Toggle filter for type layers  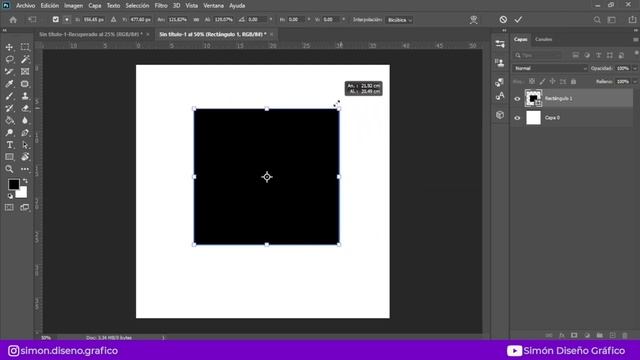[x=598, y=55]
